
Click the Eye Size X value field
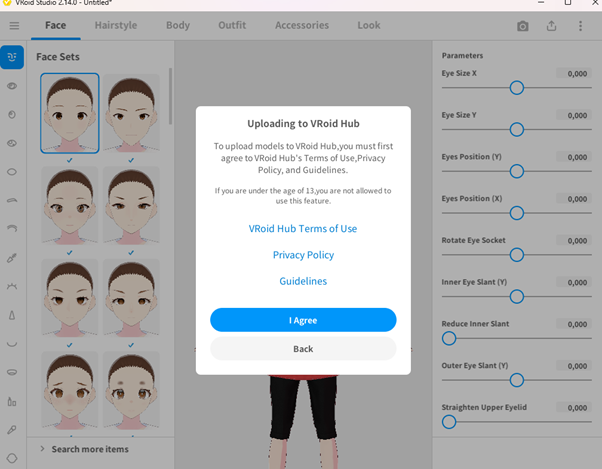coord(574,74)
